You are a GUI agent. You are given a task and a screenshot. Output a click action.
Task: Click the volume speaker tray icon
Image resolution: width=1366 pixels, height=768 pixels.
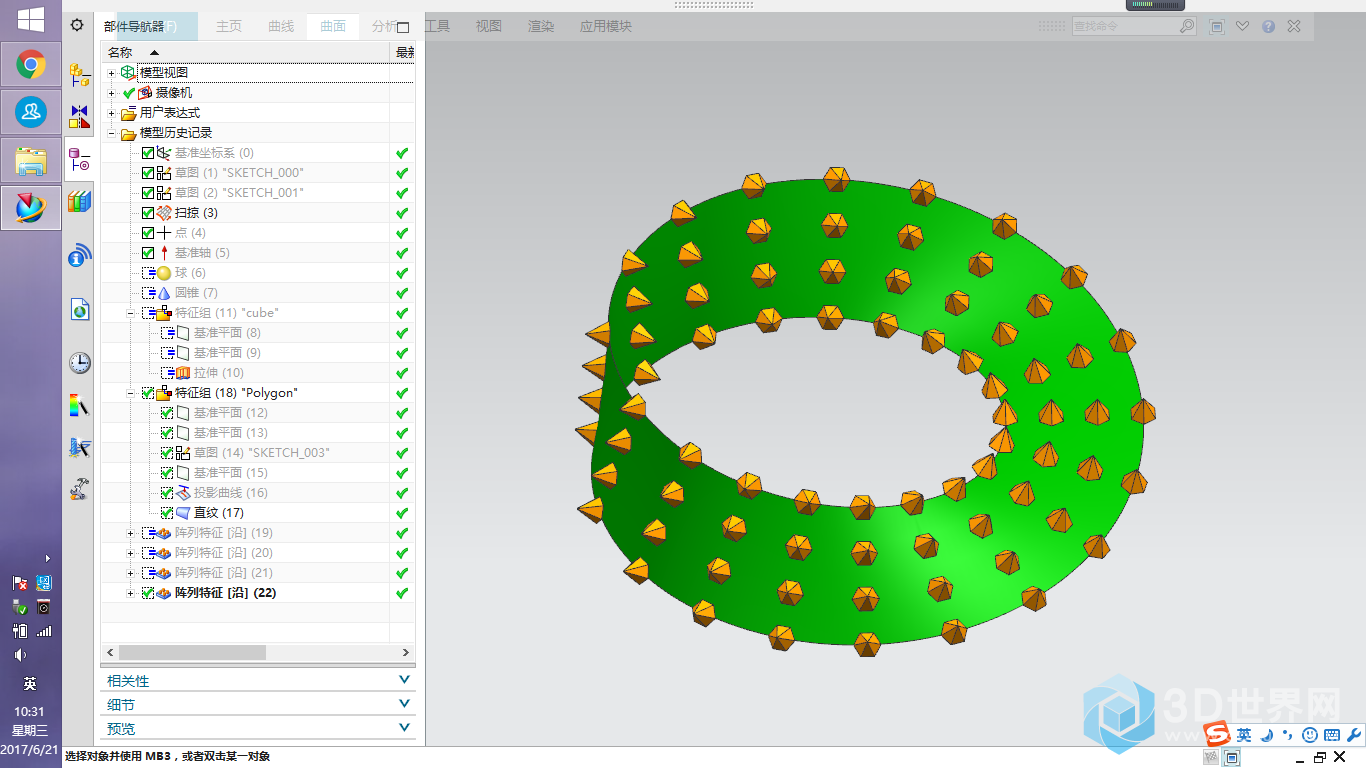(20, 655)
